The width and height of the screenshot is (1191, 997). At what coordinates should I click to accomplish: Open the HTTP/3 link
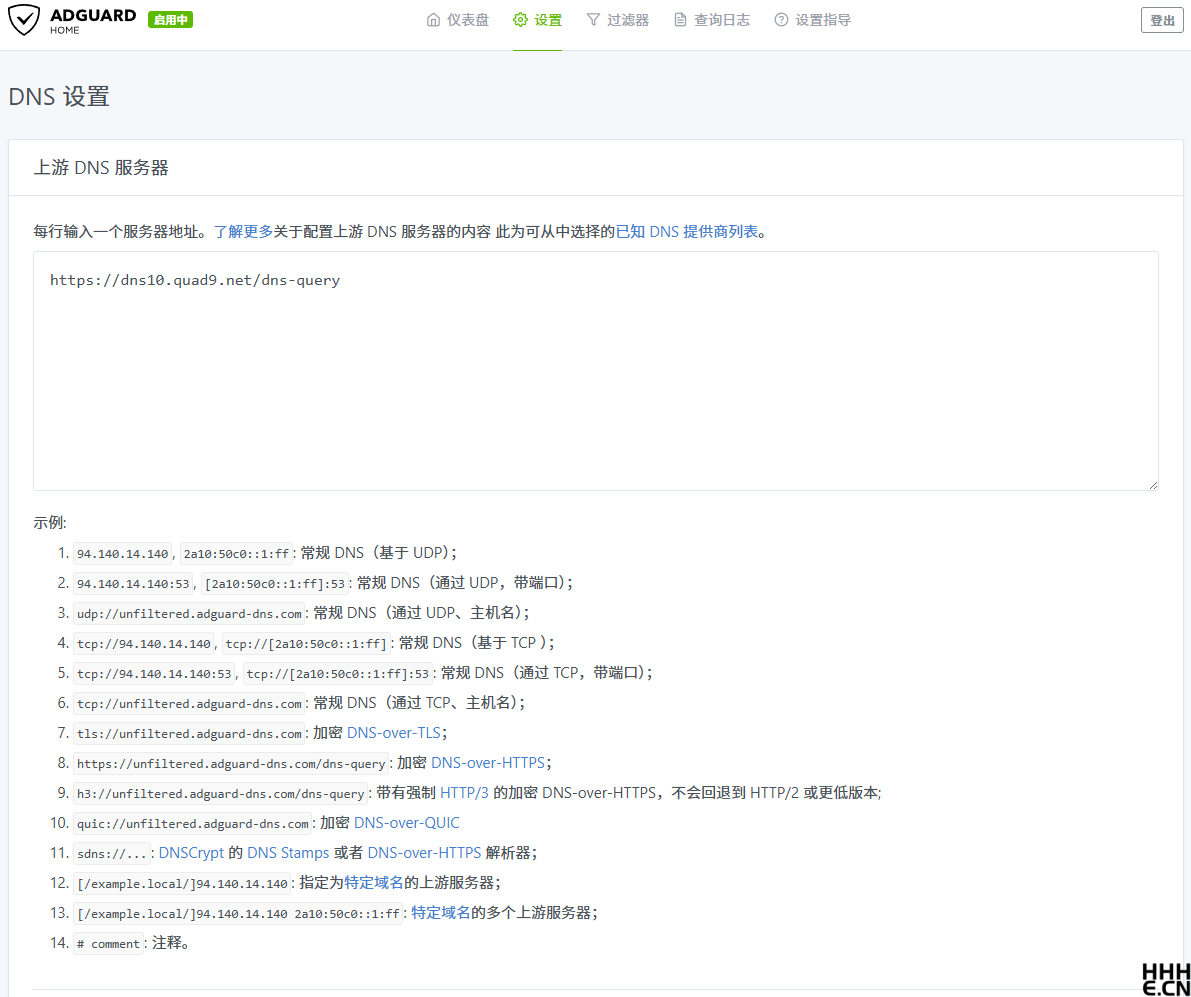[x=464, y=793]
